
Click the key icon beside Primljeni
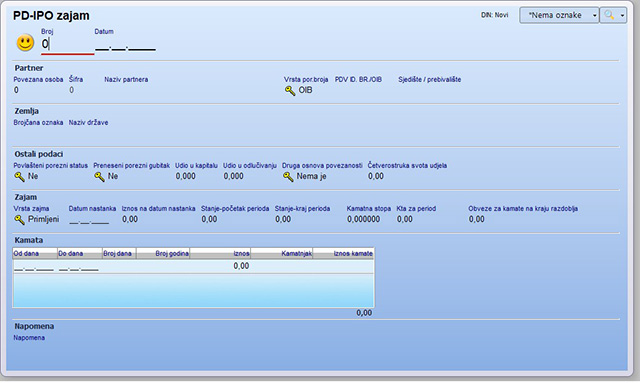[20, 219]
